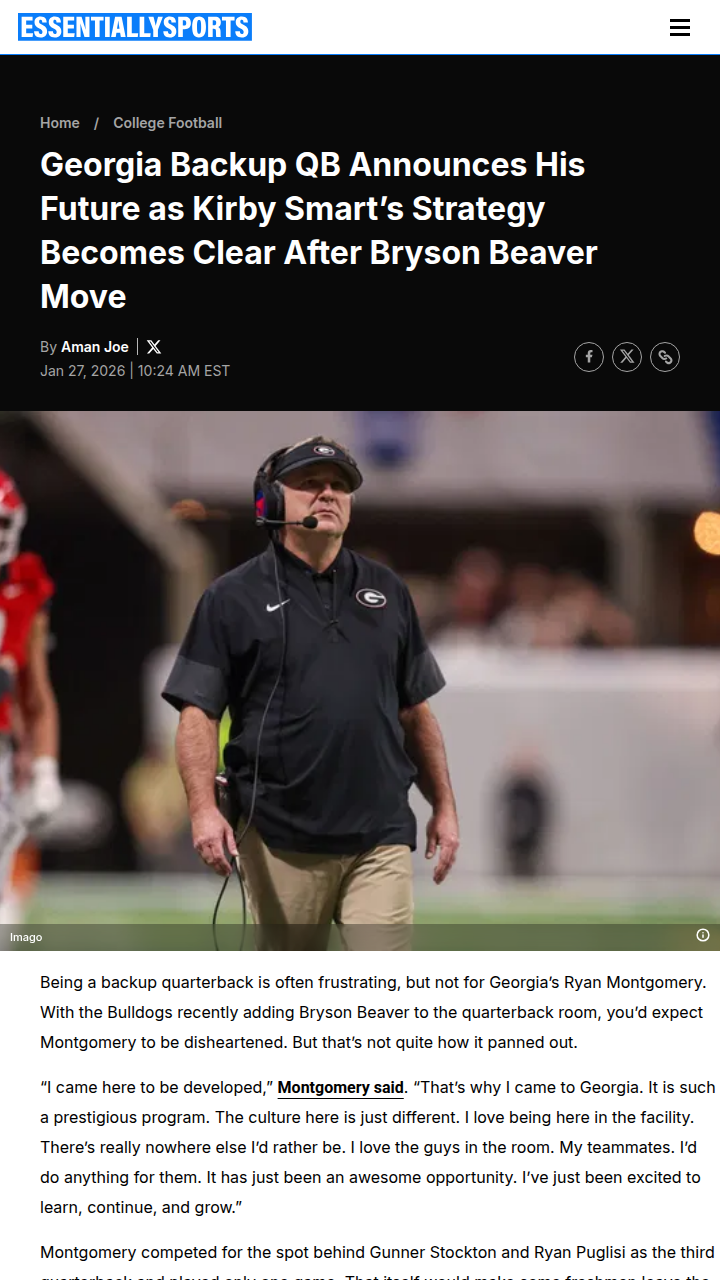Click the Kirby Smart hero photo

click(360, 680)
